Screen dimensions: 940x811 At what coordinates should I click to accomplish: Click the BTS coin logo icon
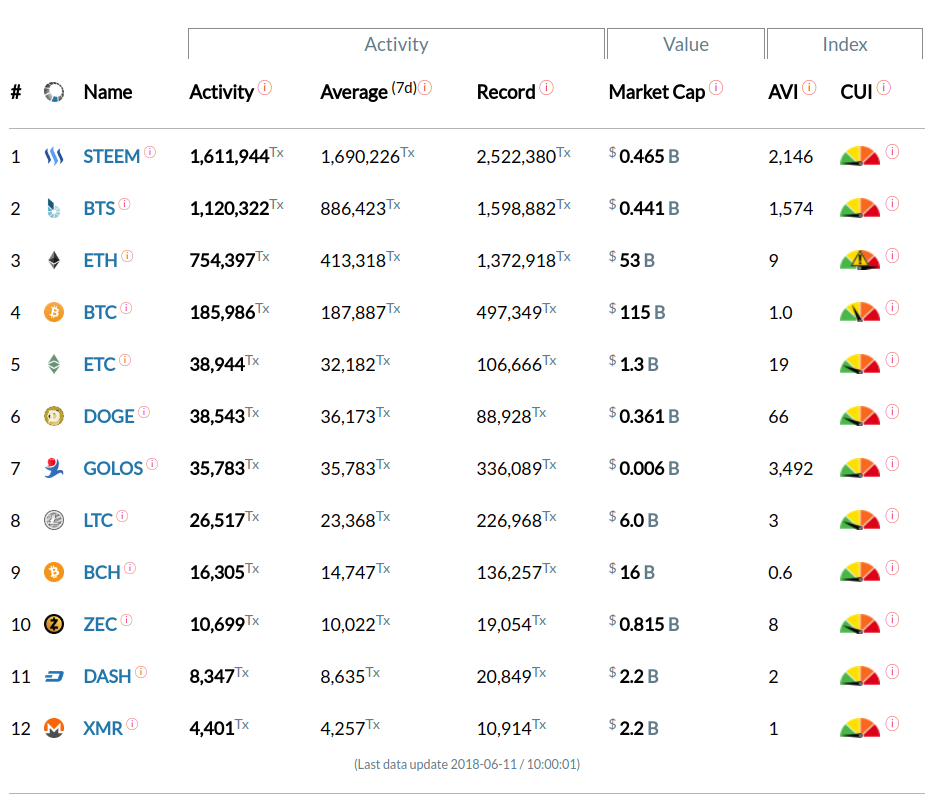coord(54,209)
